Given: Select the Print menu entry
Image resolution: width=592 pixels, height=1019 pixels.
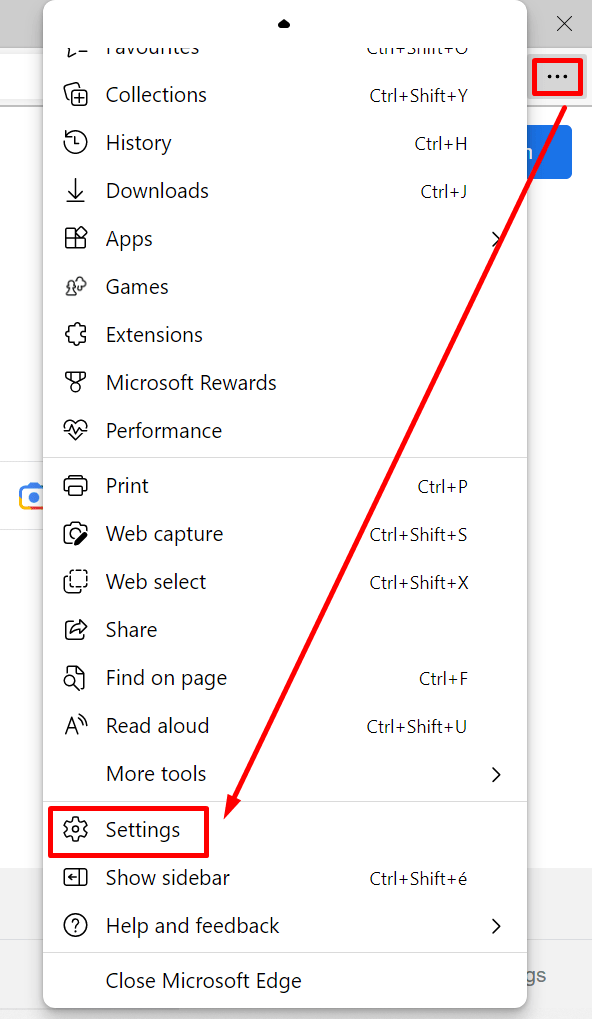Looking at the screenshot, I should pos(285,486).
